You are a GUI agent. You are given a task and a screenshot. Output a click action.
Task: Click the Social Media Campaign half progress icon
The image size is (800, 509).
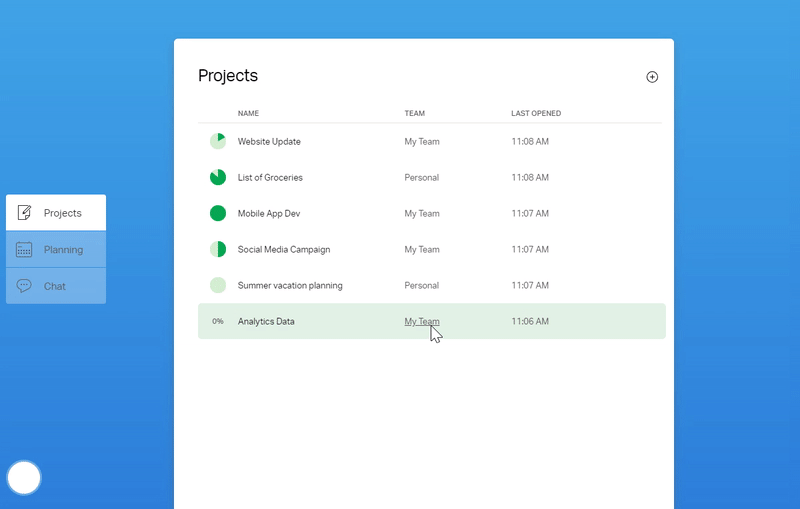[x=218, y=249]
